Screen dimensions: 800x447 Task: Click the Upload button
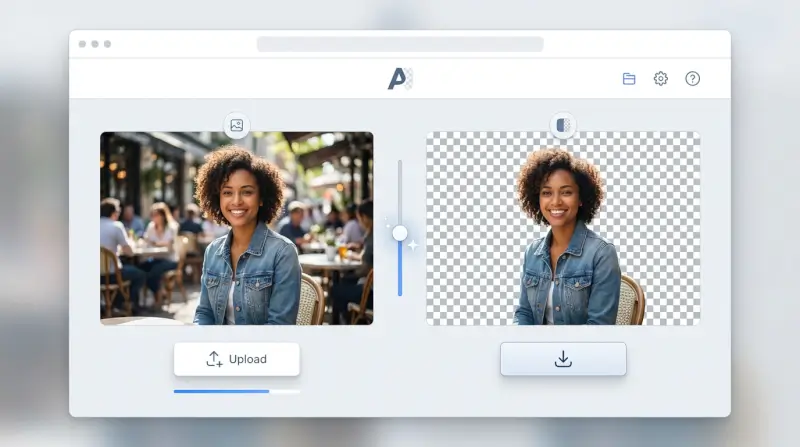[x=237, y=359]
